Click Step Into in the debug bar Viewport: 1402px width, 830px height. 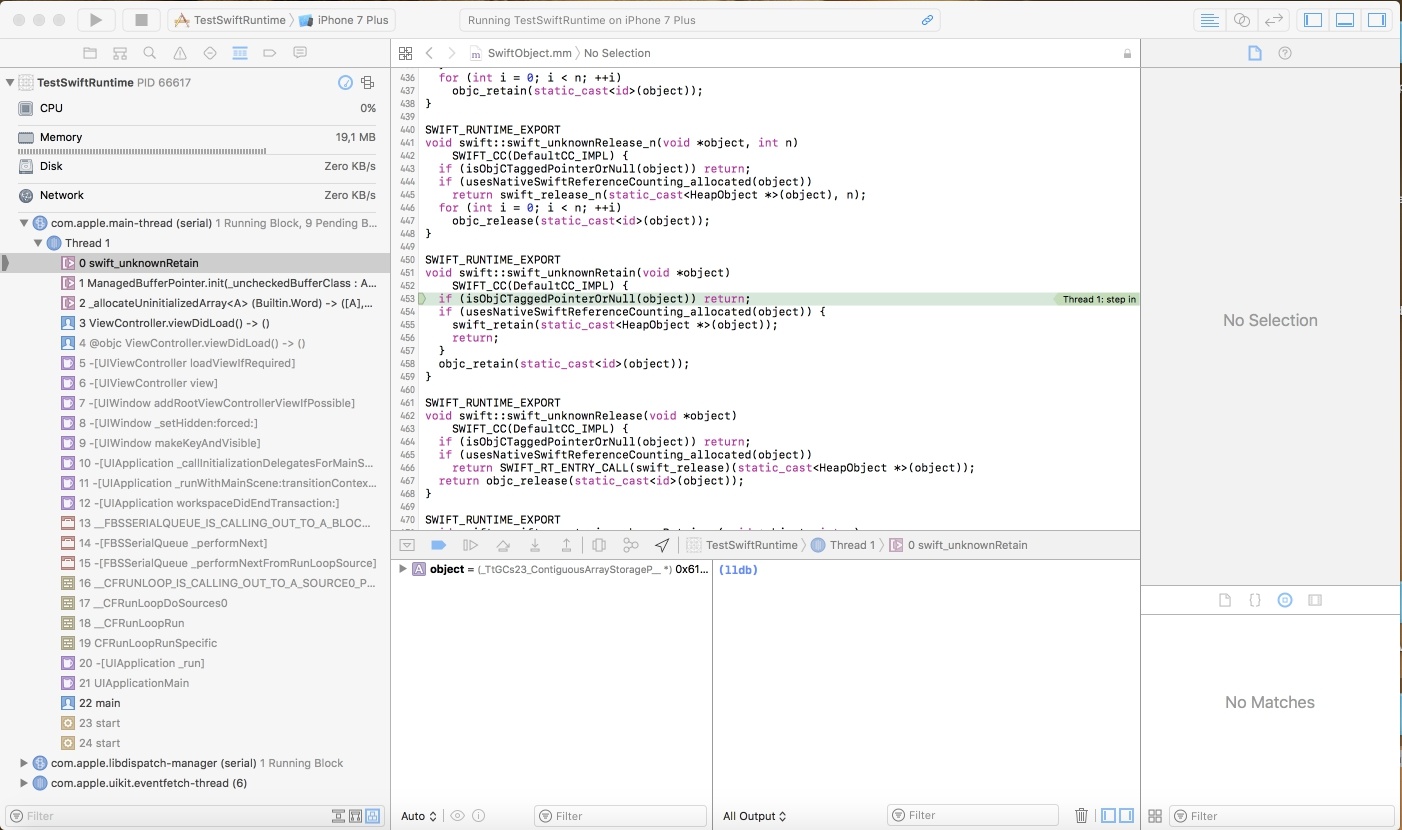click(535, 545)
